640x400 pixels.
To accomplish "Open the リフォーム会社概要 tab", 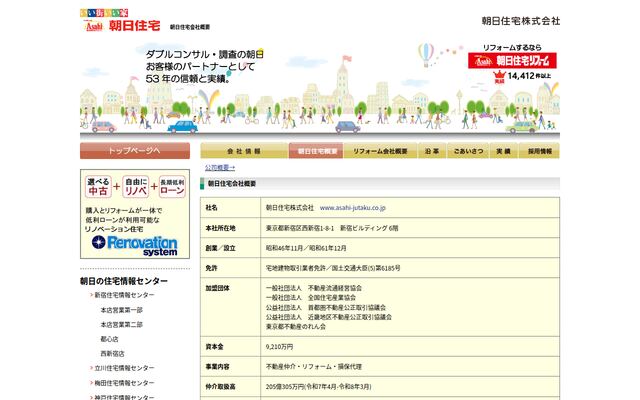I will (x=380, y=151).
